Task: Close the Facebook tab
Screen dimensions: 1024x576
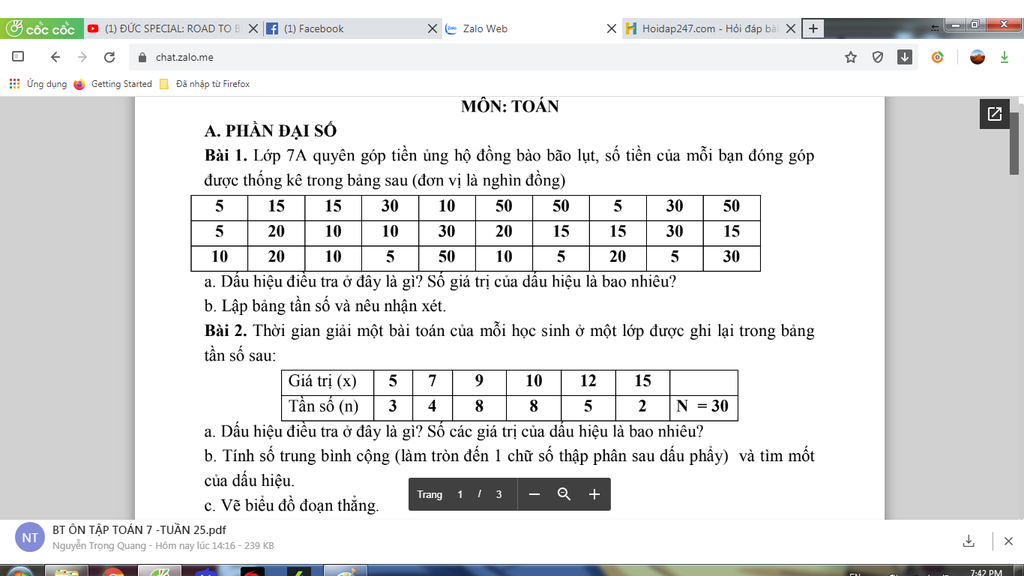Action: (x=432, y=29)
